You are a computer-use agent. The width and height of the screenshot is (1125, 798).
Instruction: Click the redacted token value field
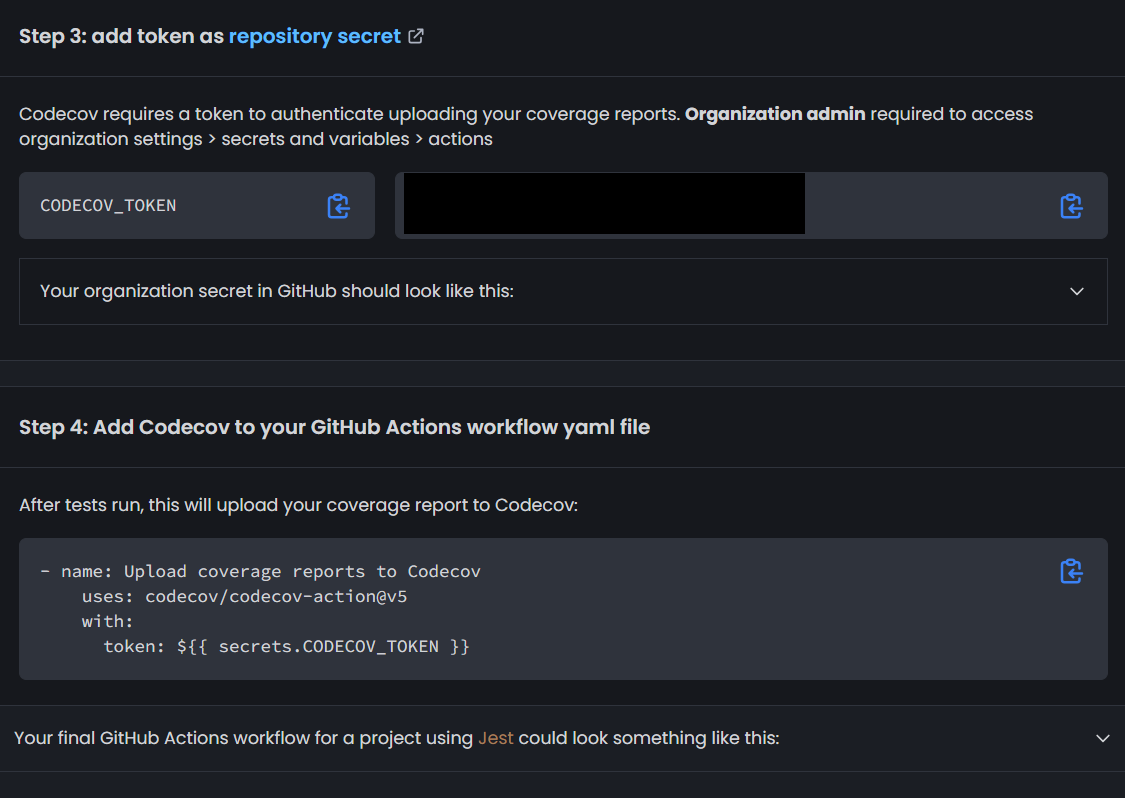click(x=604, y=204)
